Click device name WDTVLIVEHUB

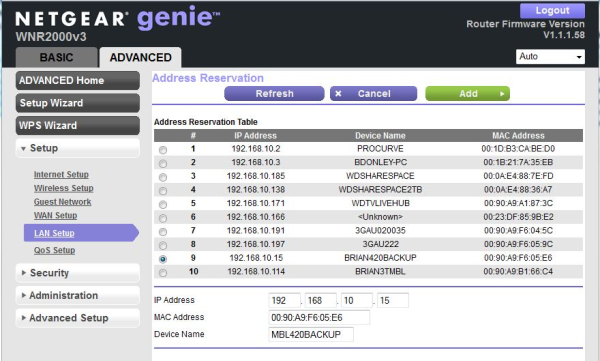pyautogui.click(x=380, y=203)
